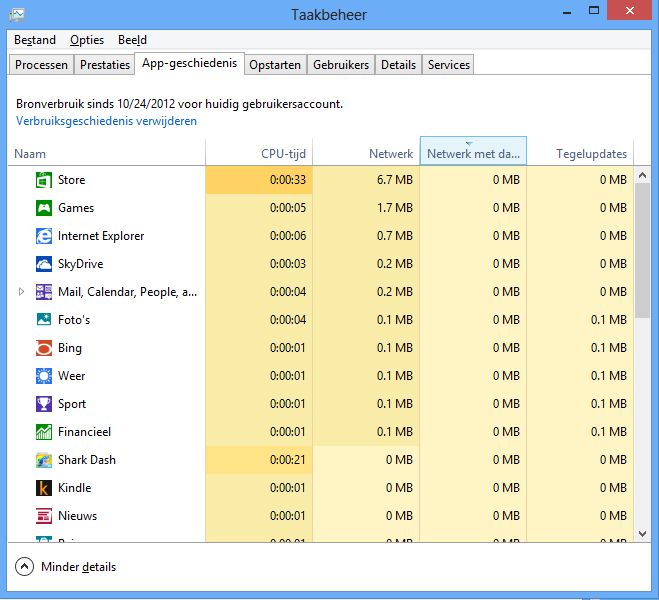Switch to the Opstarten tab

(275, 65)
